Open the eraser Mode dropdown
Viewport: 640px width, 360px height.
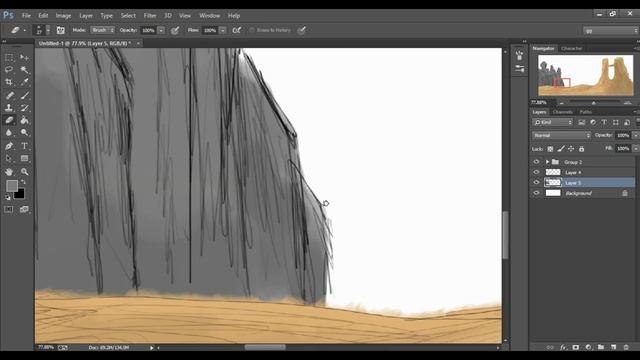pyautogui.click(x=102, y=30)
